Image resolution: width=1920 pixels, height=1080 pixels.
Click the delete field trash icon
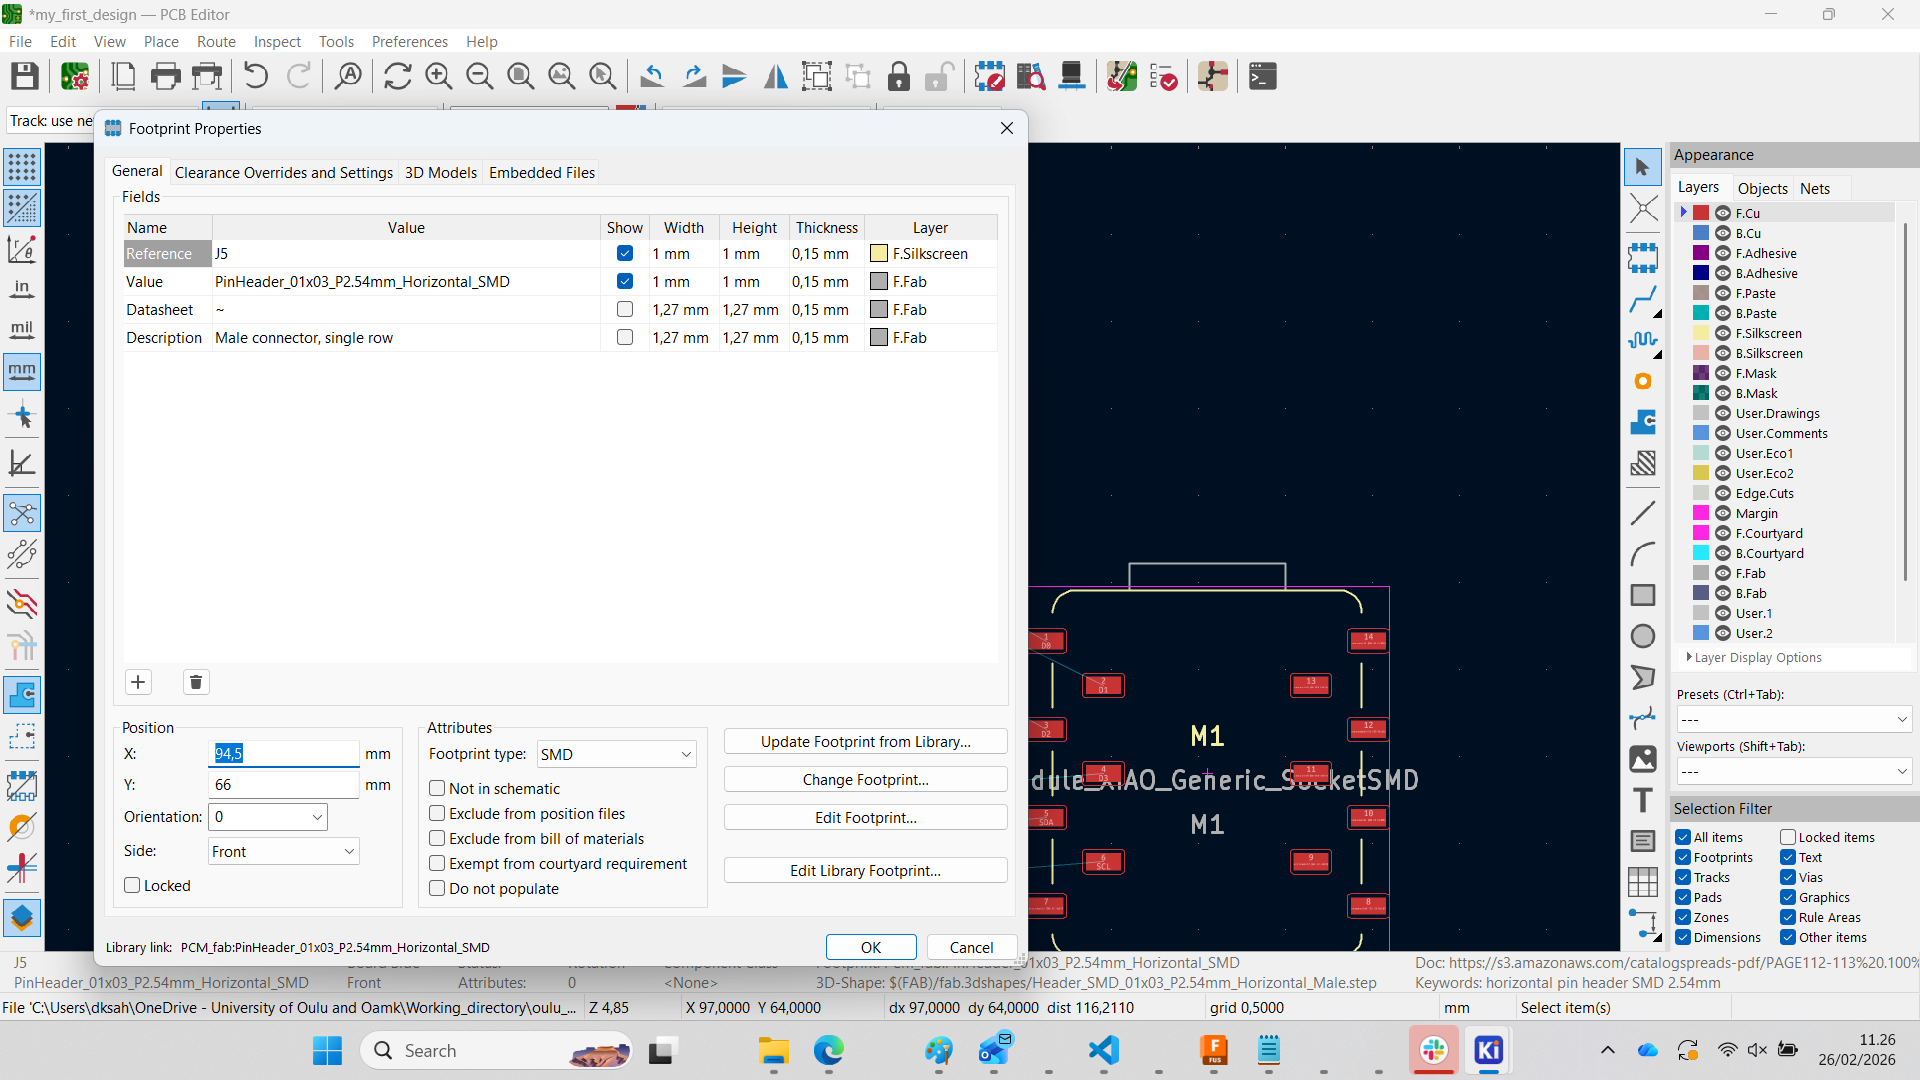click(196, 682)
